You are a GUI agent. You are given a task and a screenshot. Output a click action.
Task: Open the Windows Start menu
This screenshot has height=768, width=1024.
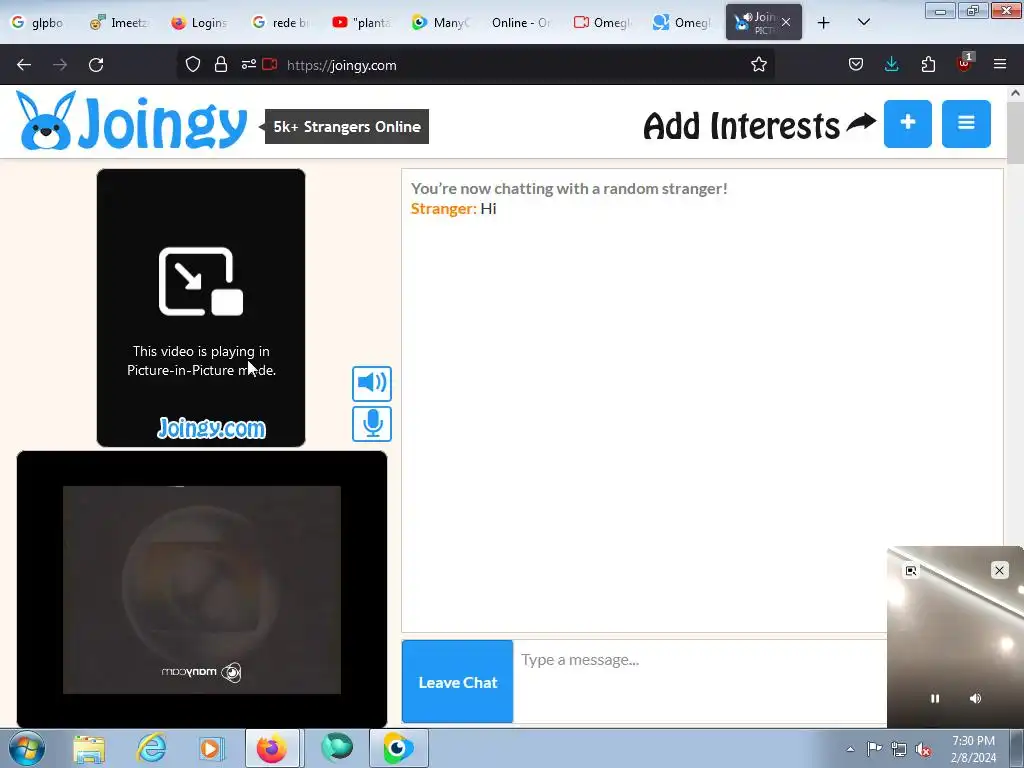[x=26, y=748]
